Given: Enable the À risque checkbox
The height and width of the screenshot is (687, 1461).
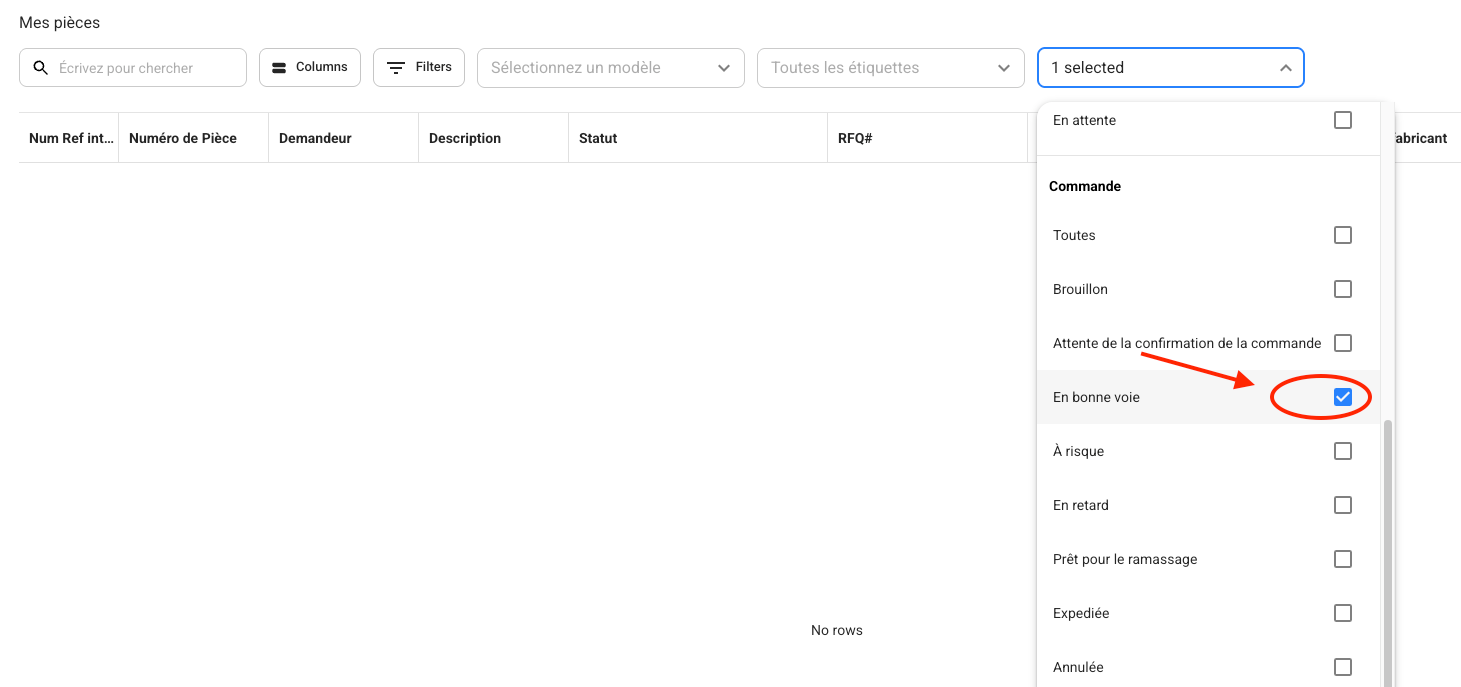Looking at the screenshot, I should click(x=1342, y=451).
